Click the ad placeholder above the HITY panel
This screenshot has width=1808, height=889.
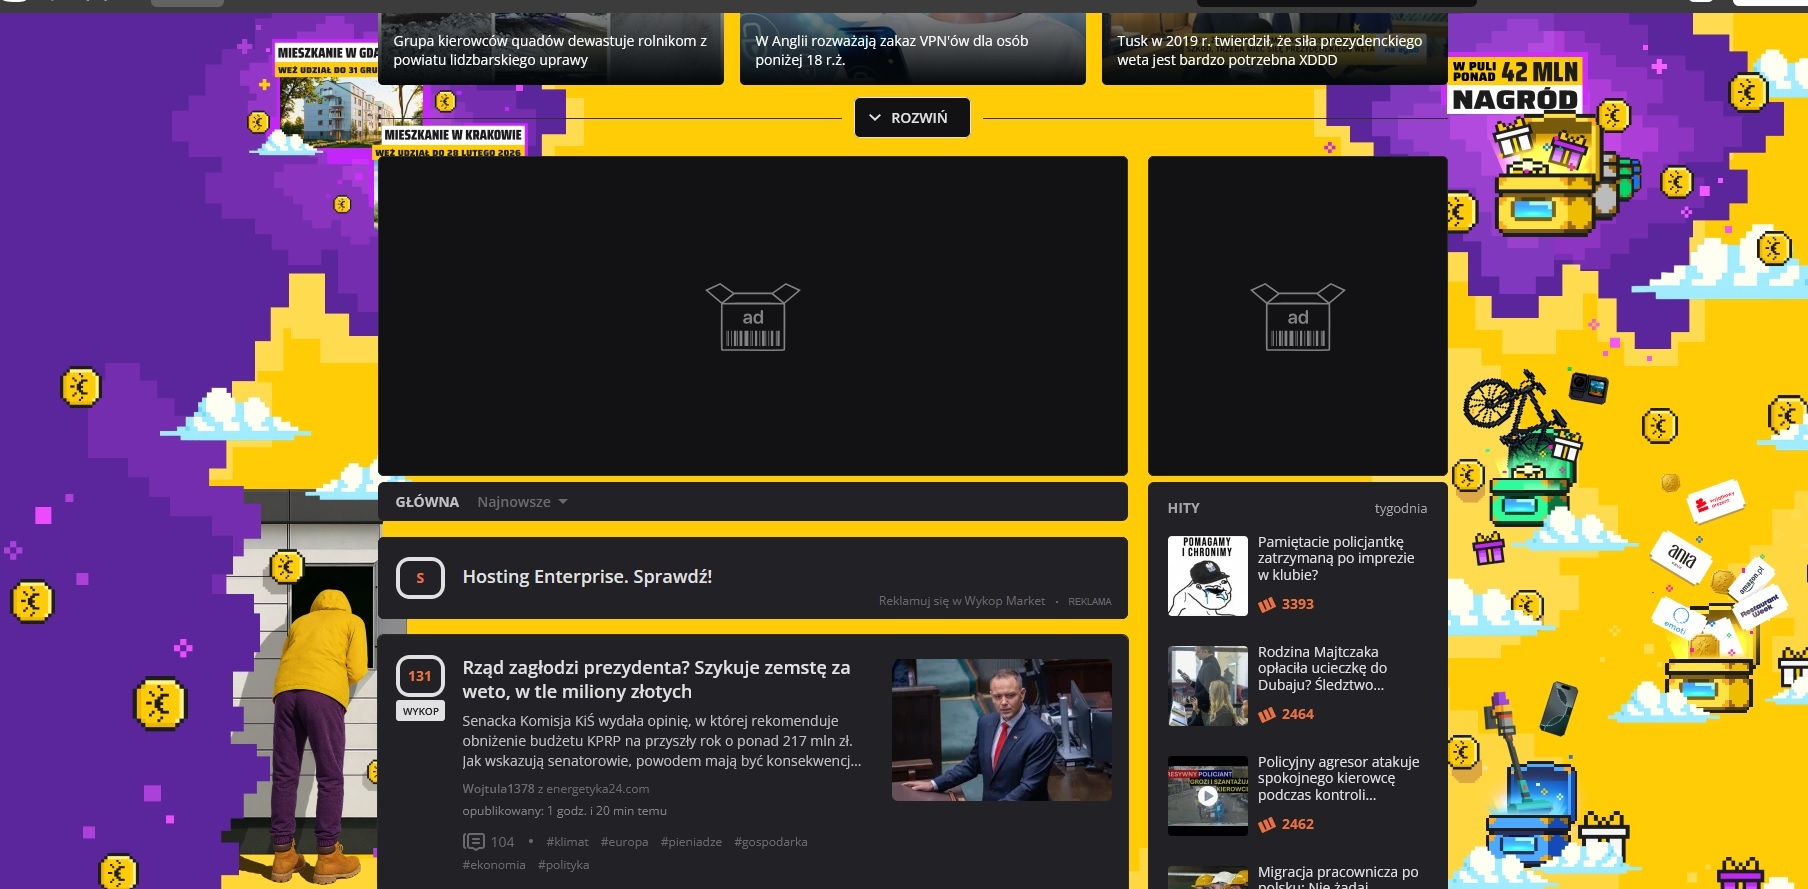1298,316
